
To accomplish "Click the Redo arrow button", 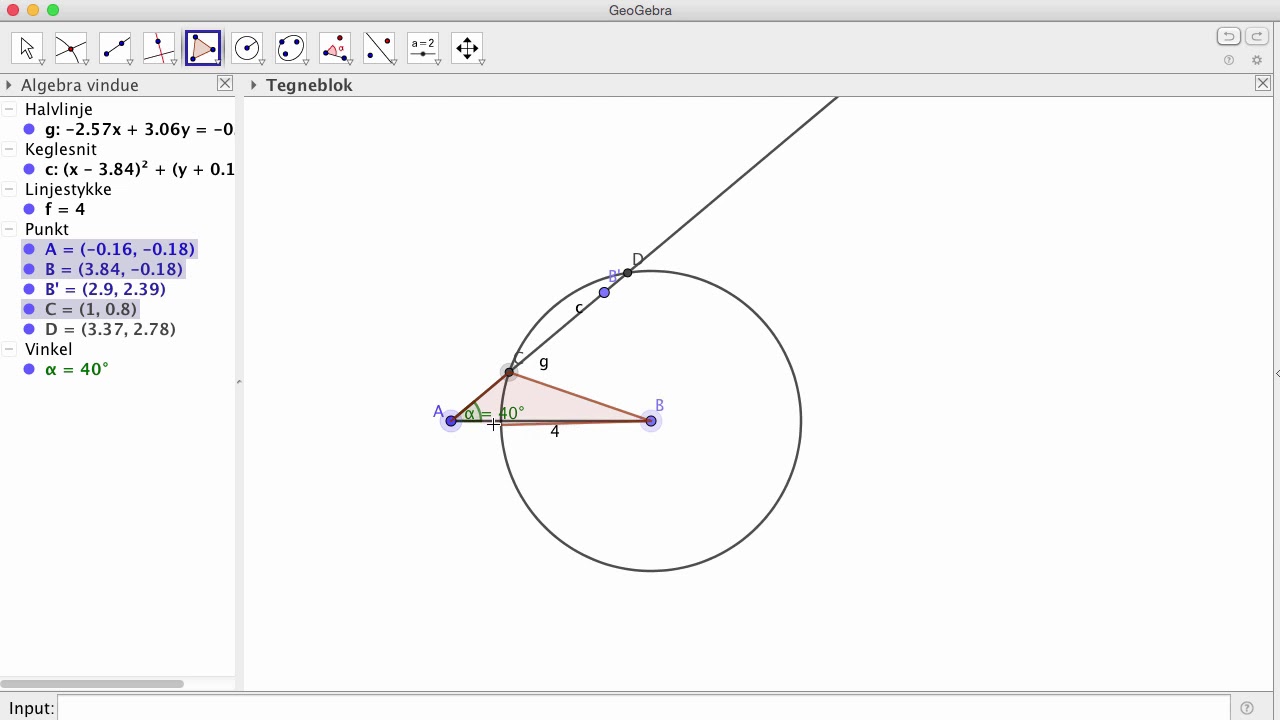I will point(1256,37).
